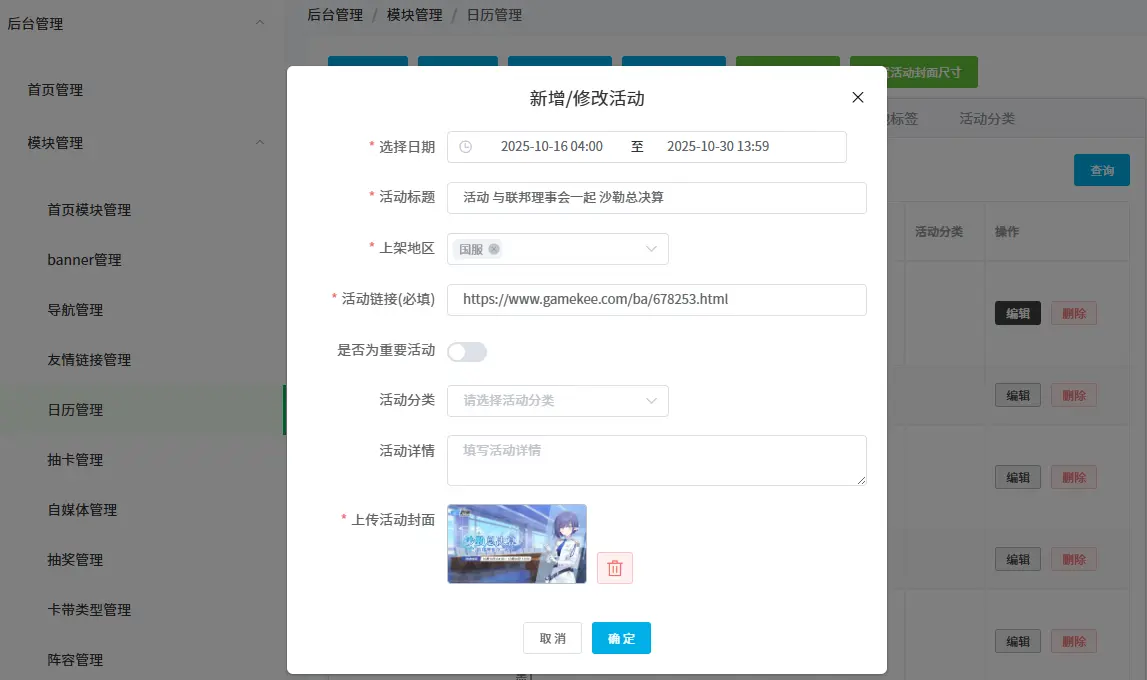Image resolution: width=1147 pixels, height=680 pixels.
Task: Click the red trash icon to delete cover
Action: pos(615,568)
